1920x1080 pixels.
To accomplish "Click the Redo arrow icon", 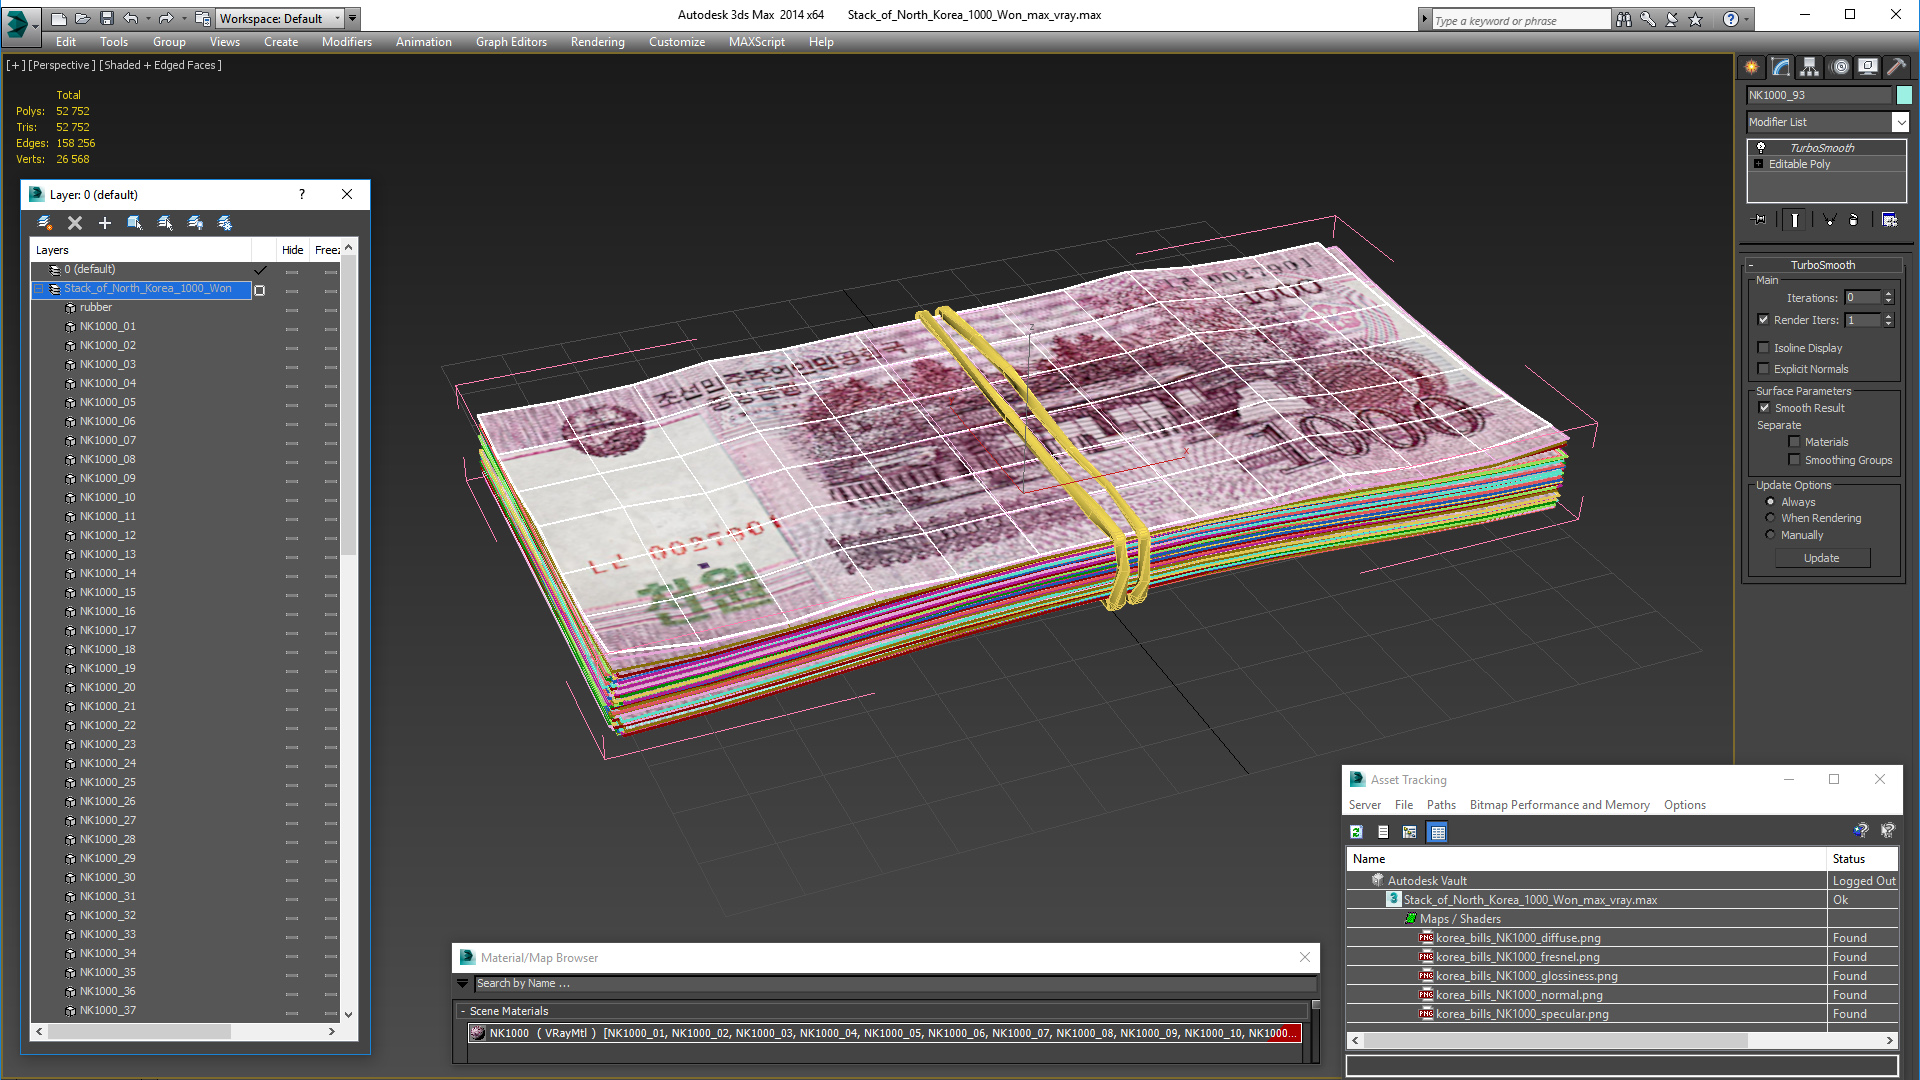I will click(x=166, y=18).
